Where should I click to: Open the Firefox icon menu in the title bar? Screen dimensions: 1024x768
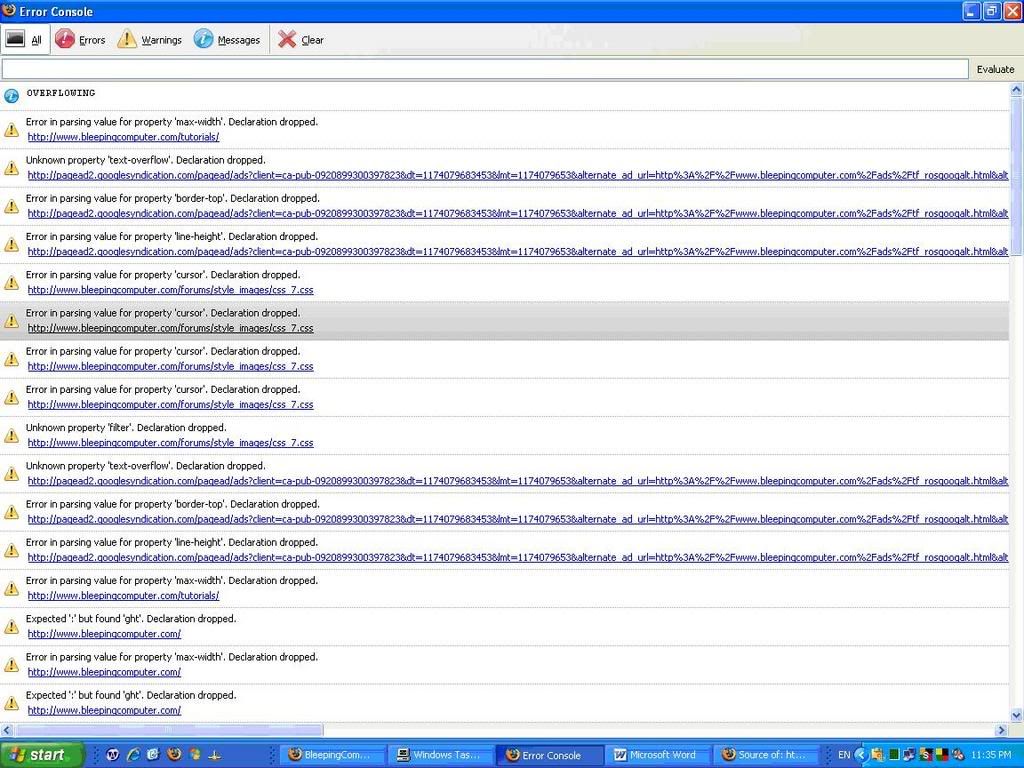click(8, 10)
